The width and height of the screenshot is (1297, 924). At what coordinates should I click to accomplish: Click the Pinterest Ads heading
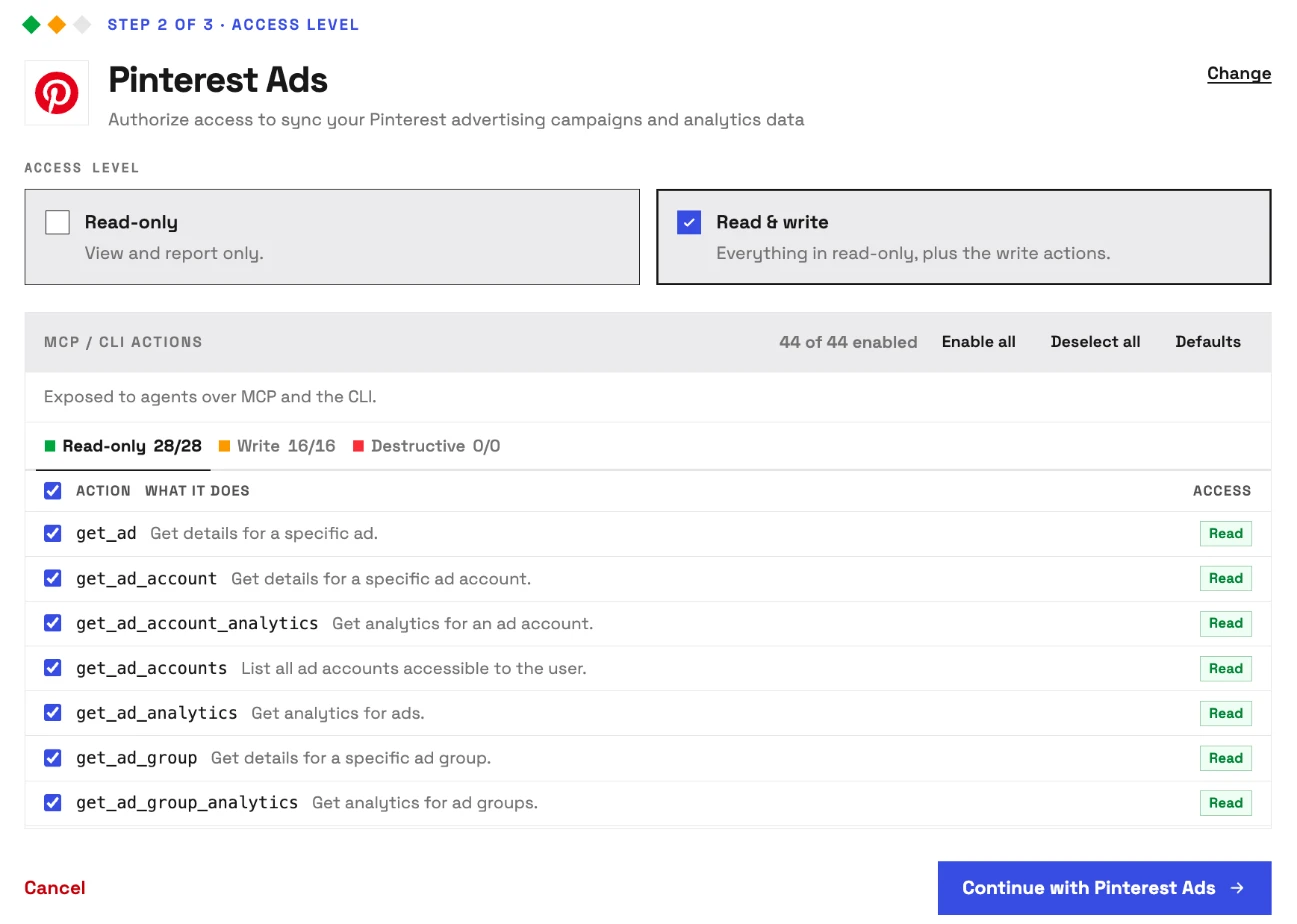[x=218, y=80]
